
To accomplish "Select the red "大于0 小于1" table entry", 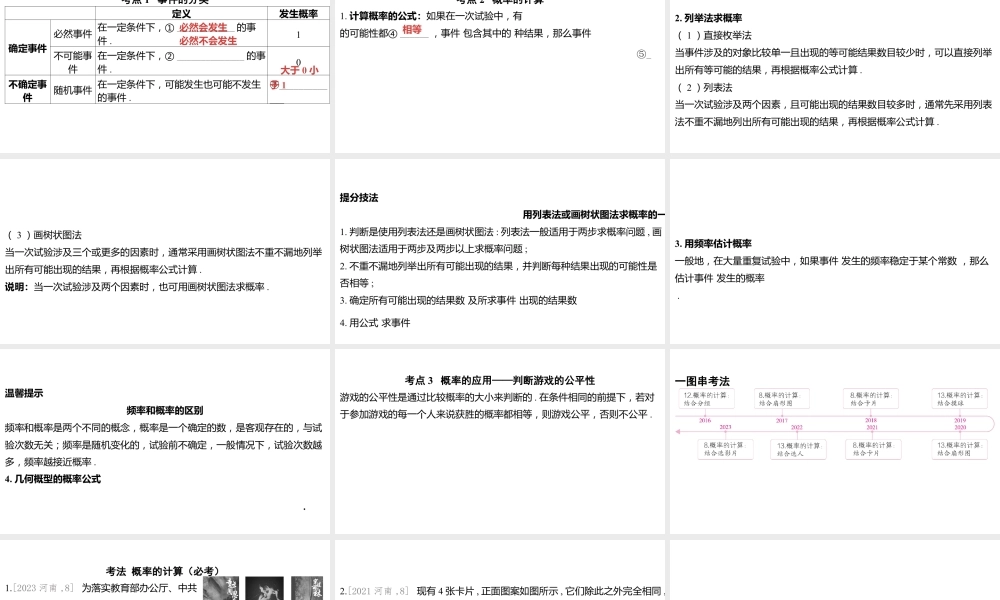I will coord(299,68).
